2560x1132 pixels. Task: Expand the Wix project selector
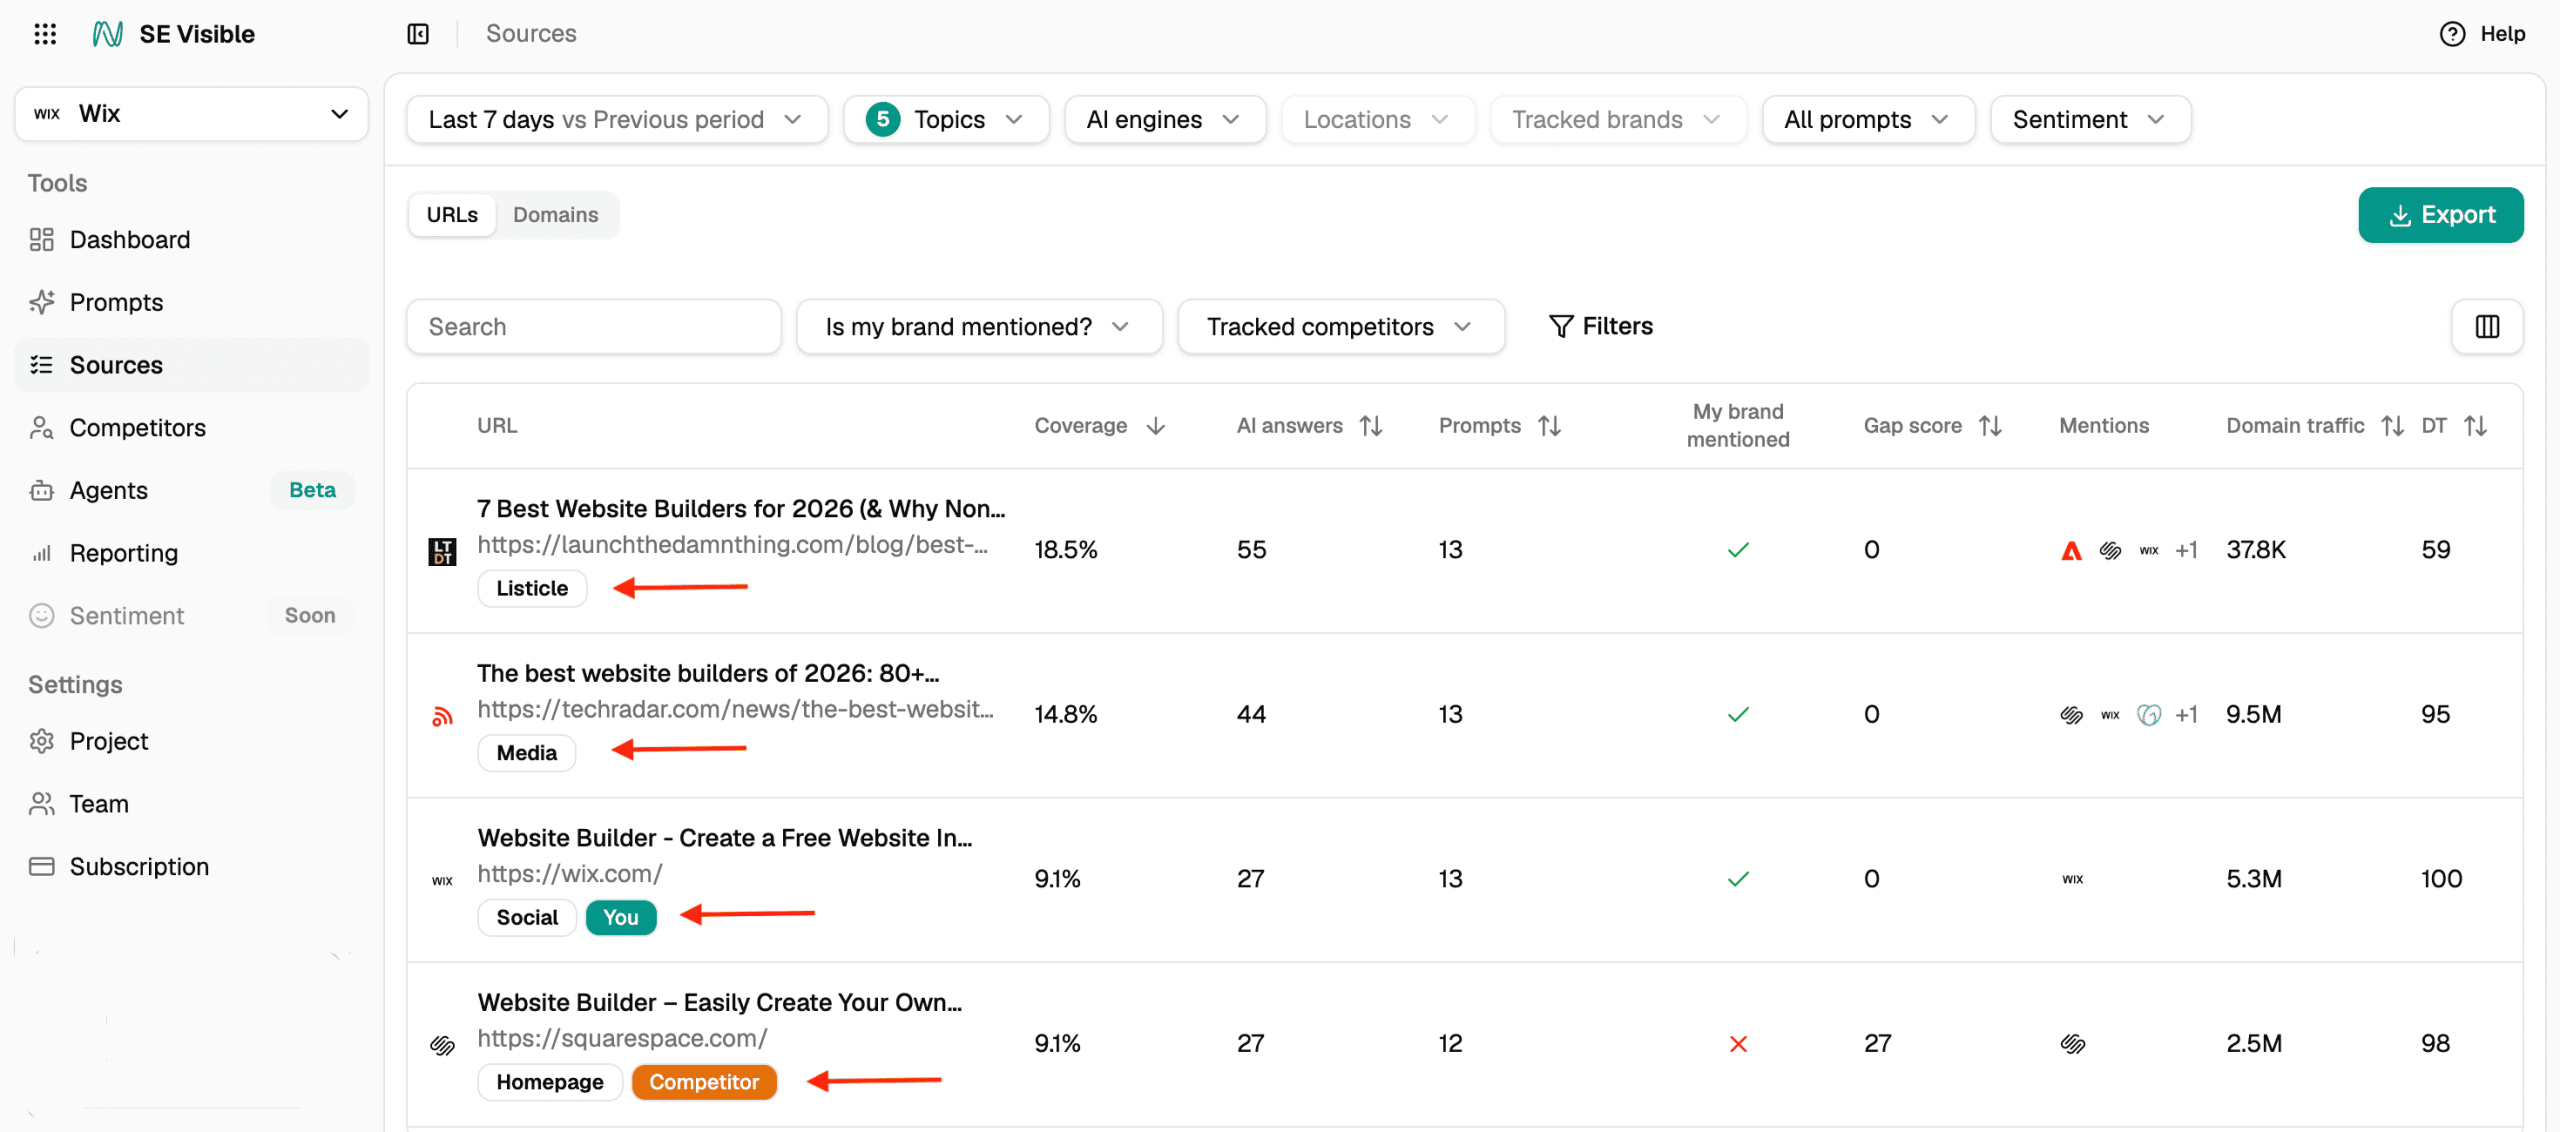[191, 113]
